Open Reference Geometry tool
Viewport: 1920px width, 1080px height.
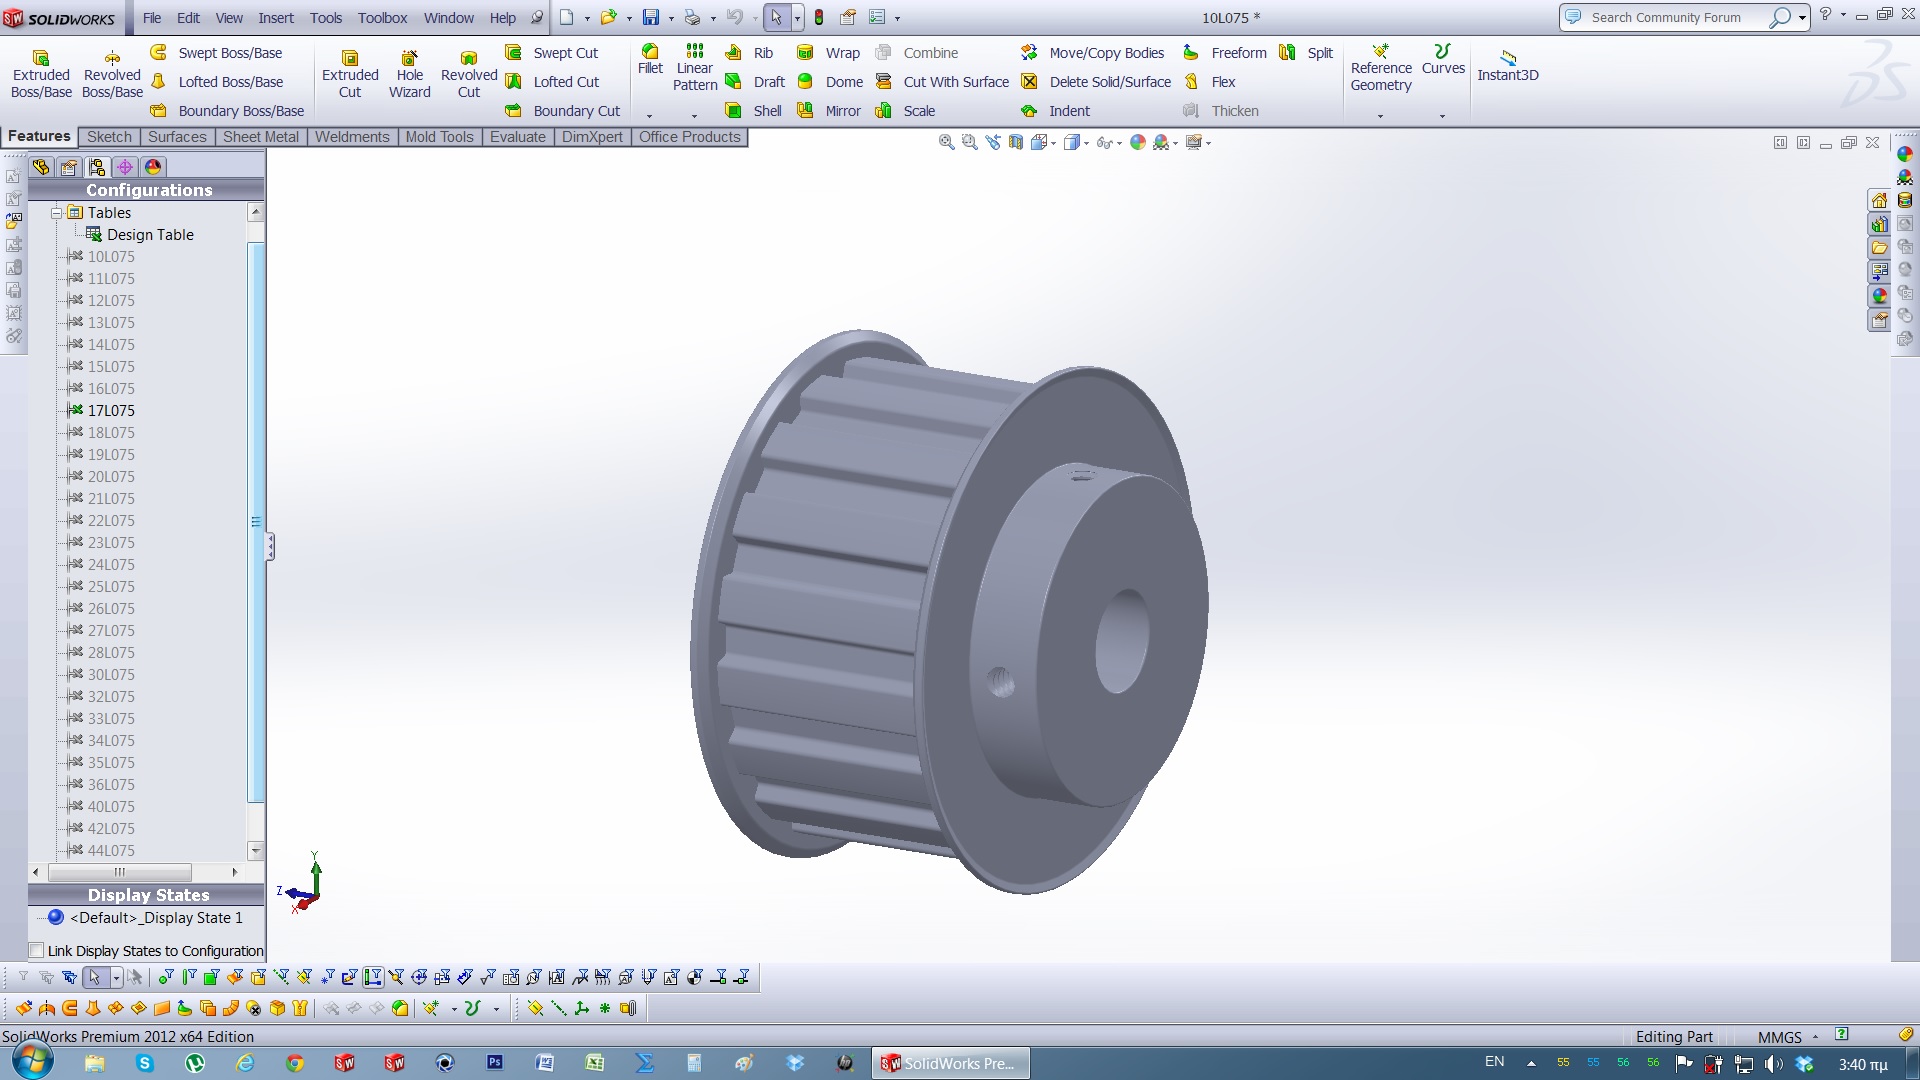point(1381,68)
